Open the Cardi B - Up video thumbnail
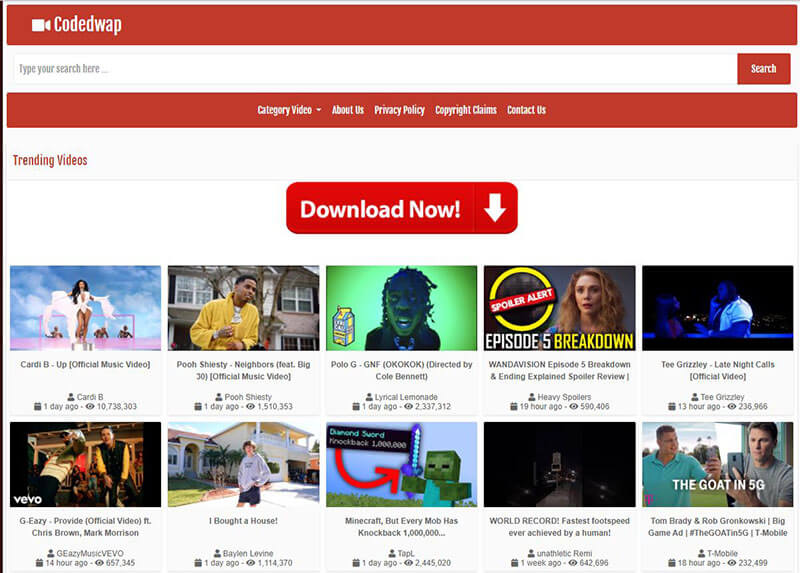 click(85, 308)
